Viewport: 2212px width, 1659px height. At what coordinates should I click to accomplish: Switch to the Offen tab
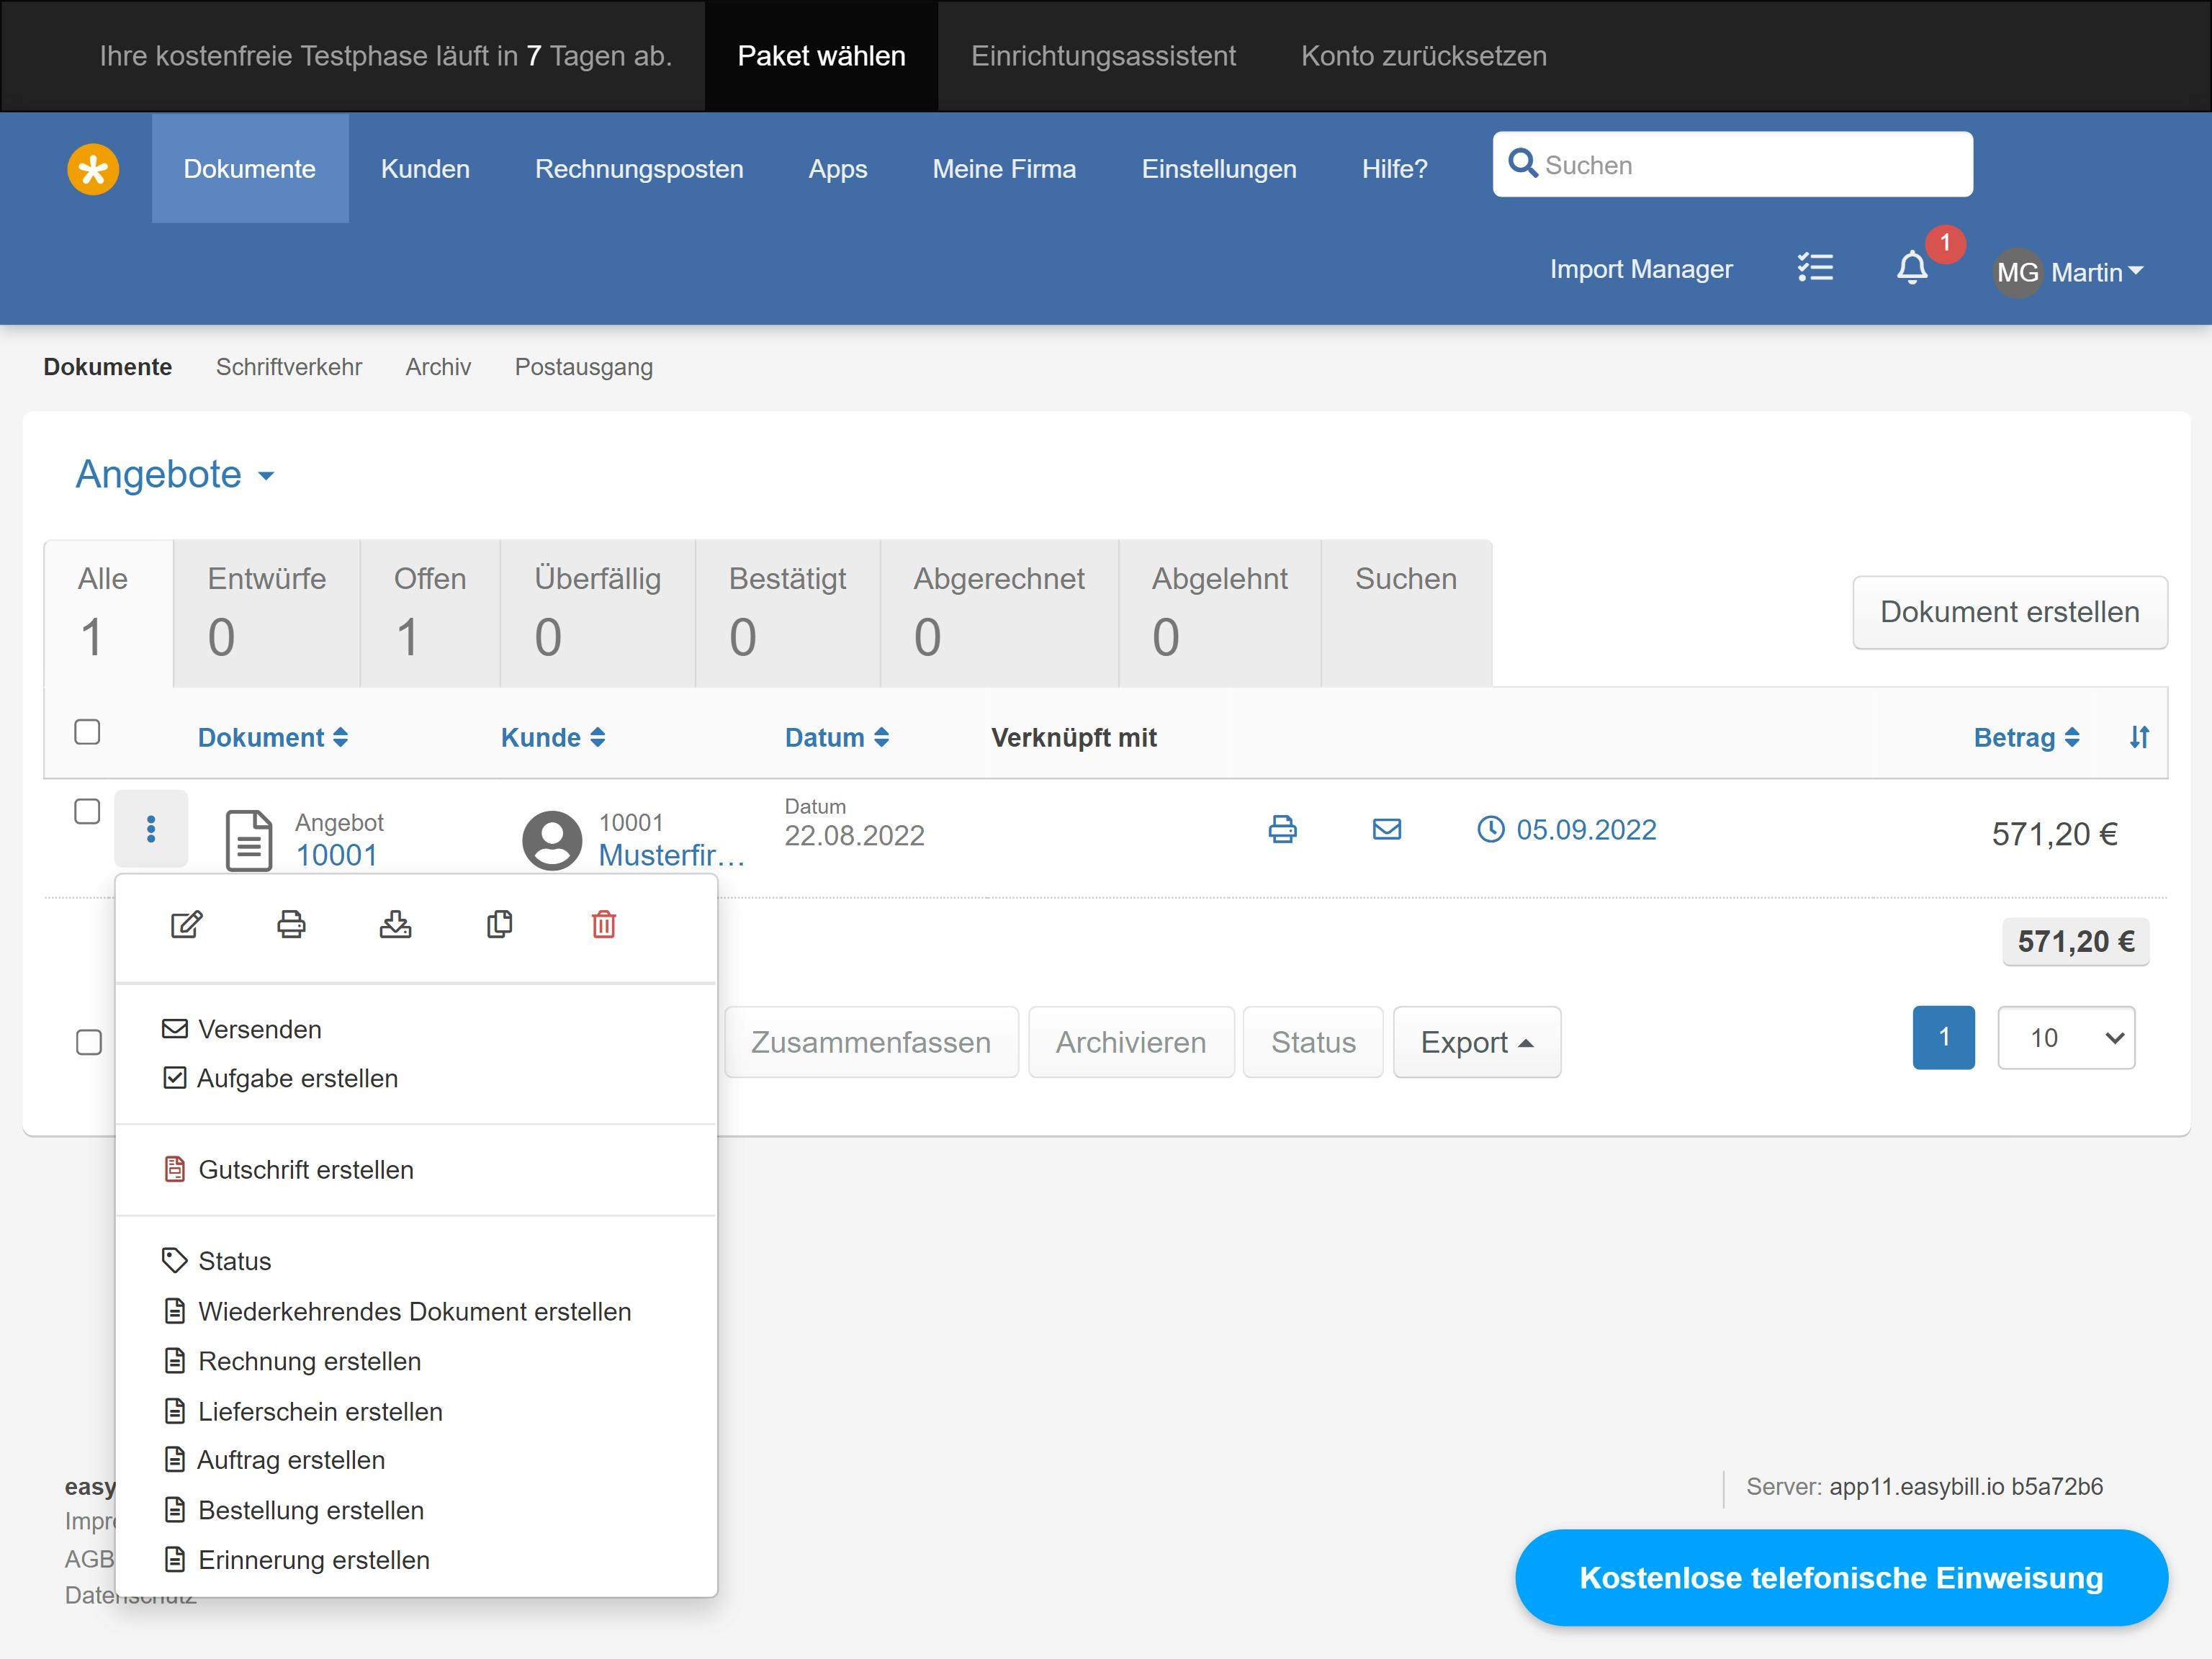[430, 613]
